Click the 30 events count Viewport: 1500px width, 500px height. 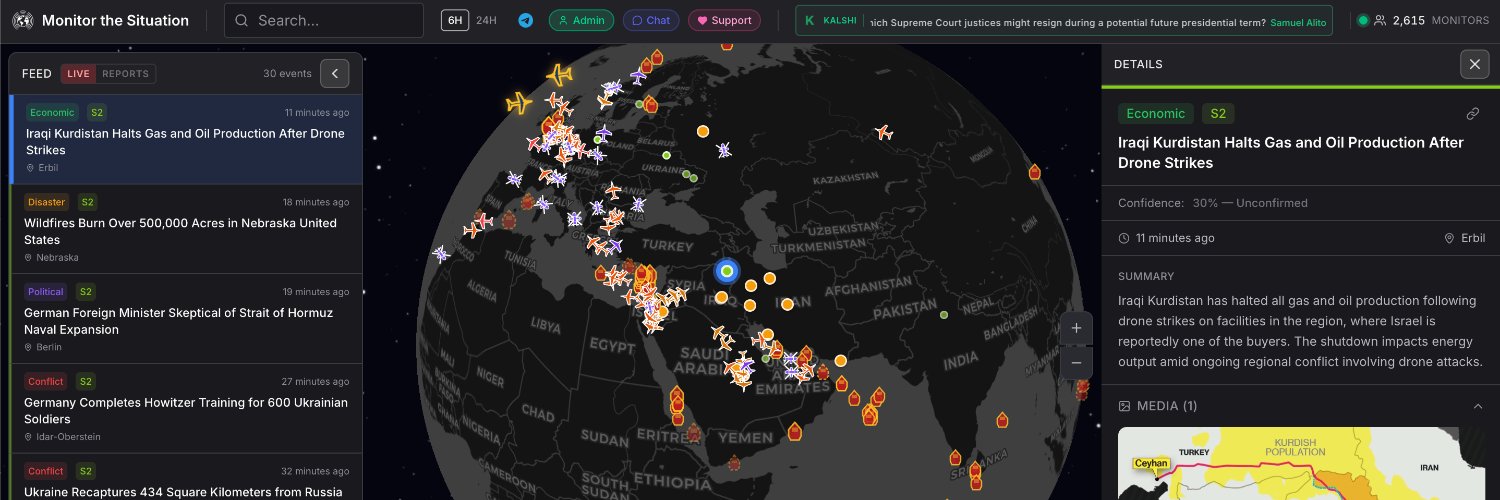(287, 73)
